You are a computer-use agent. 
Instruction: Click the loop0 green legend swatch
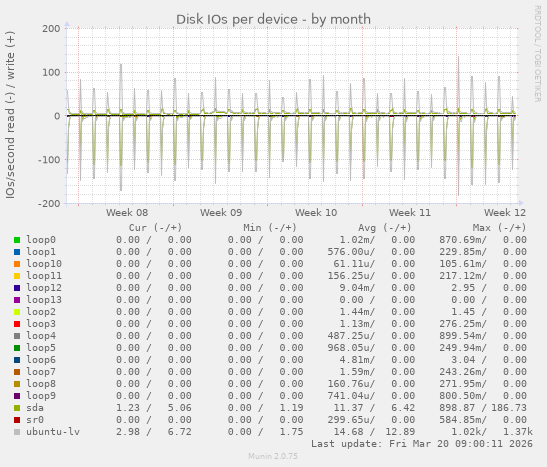pyautogui.click(x=17, y=240)
